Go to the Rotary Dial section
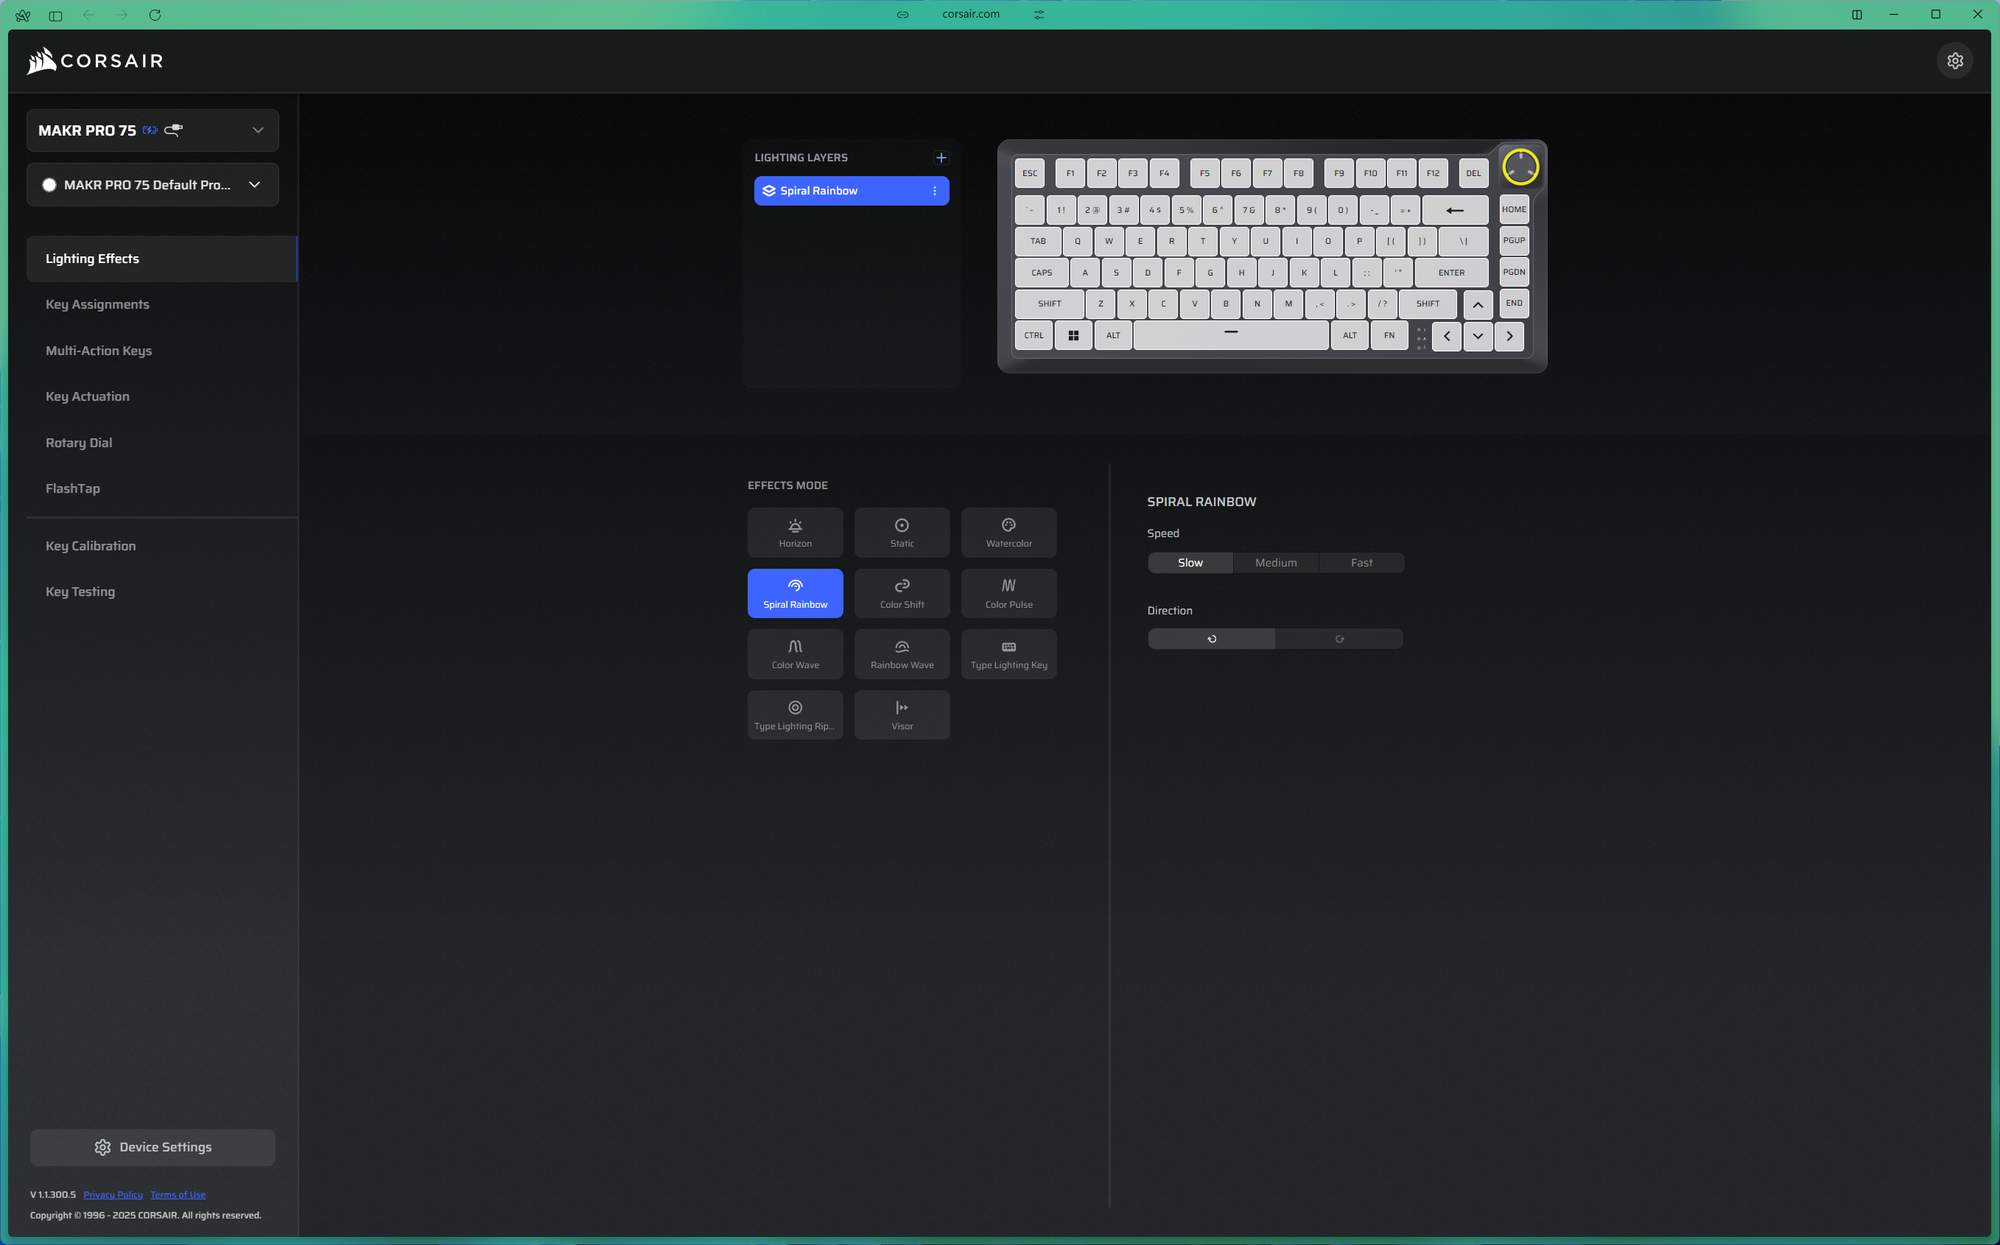 click(79, 443)
